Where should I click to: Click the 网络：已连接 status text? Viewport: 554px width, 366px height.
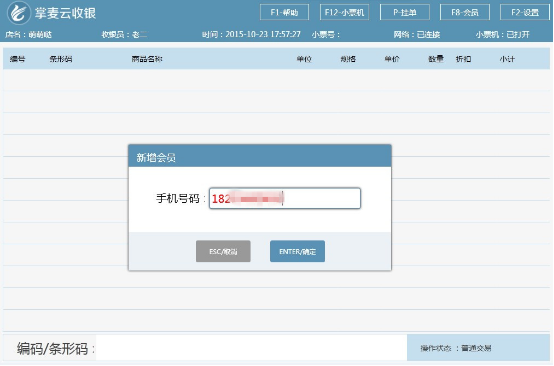[417, 34]
